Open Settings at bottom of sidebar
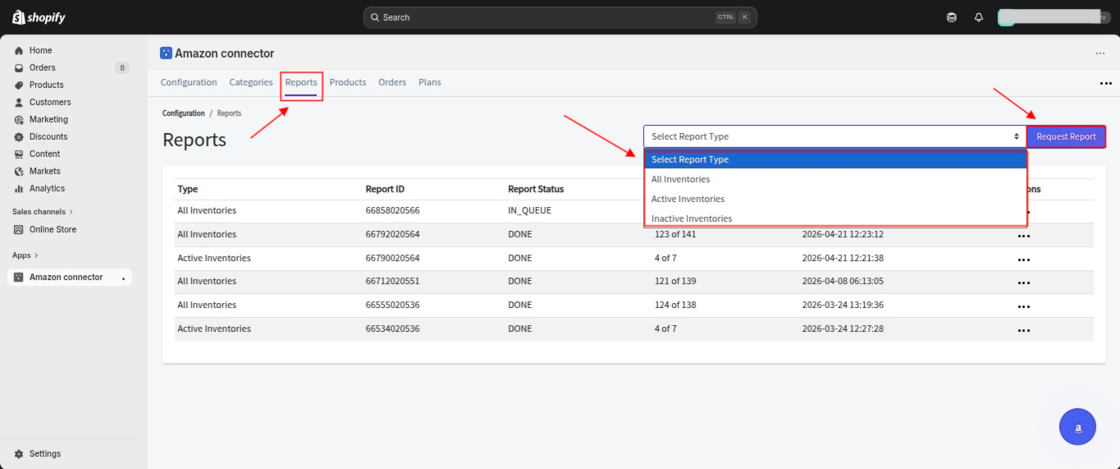Image resolution: width=1120 pixels, height=469 pixels. tap(44, 454)
